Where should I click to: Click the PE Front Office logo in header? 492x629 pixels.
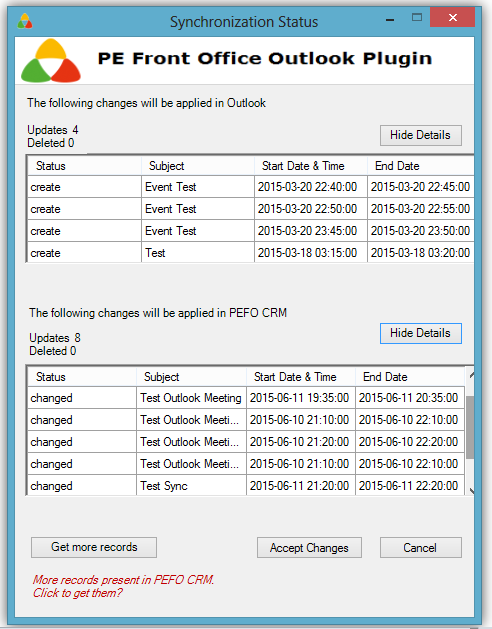(x=51, y=61)
